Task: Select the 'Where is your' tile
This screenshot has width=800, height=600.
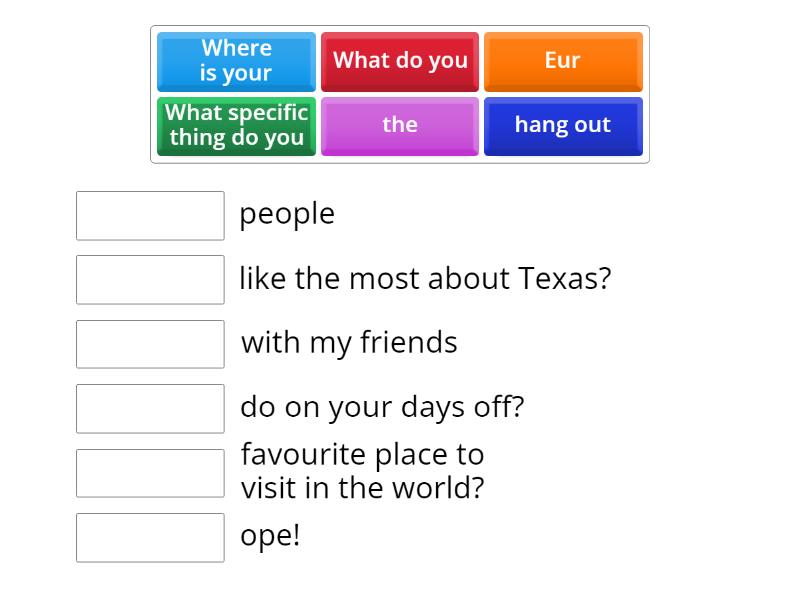Action: pyautogui.click(x=236, y=61)
